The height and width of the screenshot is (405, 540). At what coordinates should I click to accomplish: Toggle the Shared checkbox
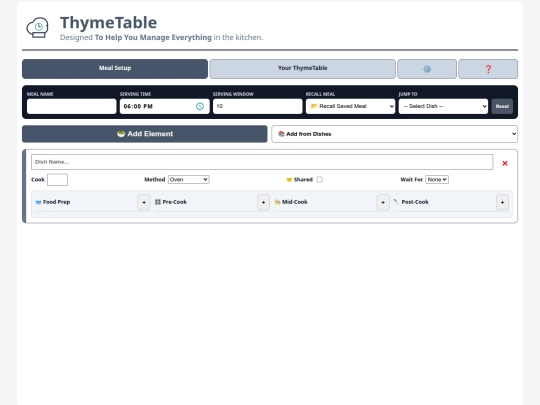(x=320, y=179)
